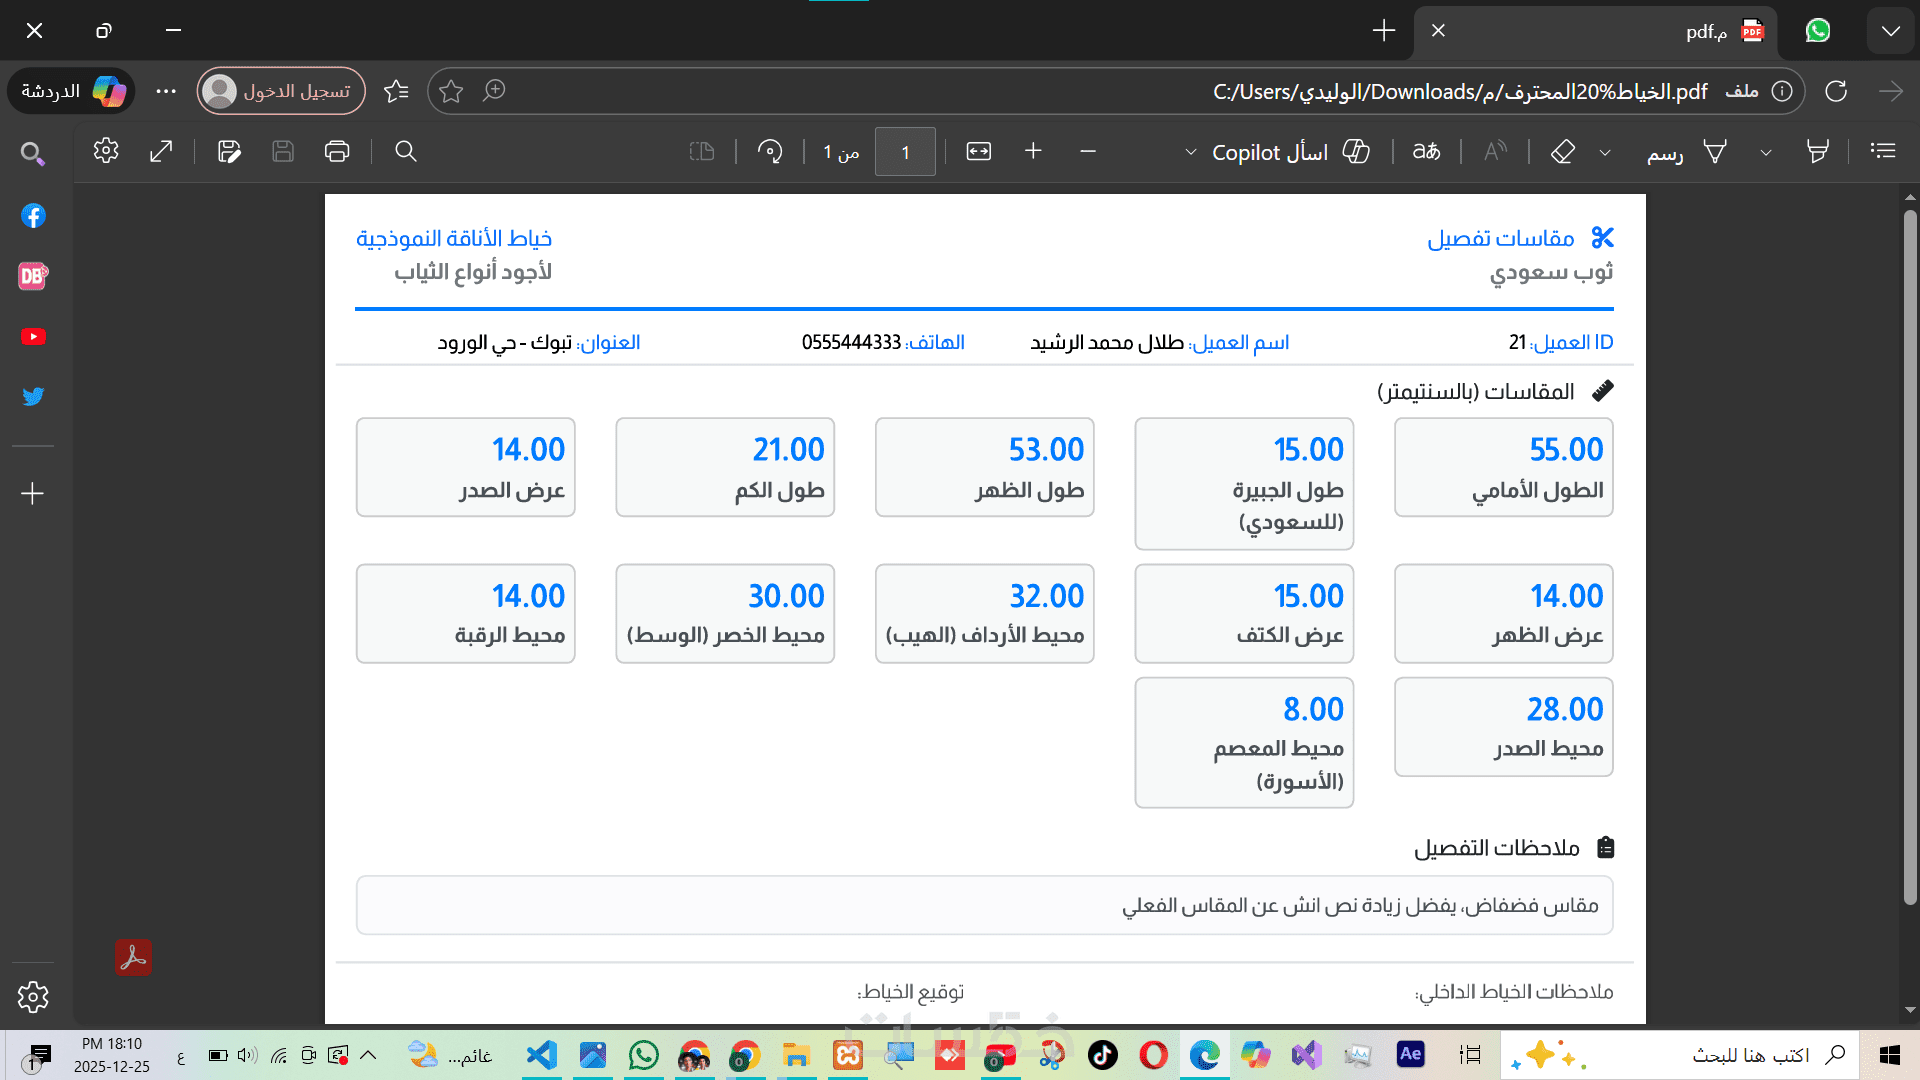The height and width of the screenshot is (1080, 1920).
Task: Open the table of contents icon
Action: tap(1883, 151)
